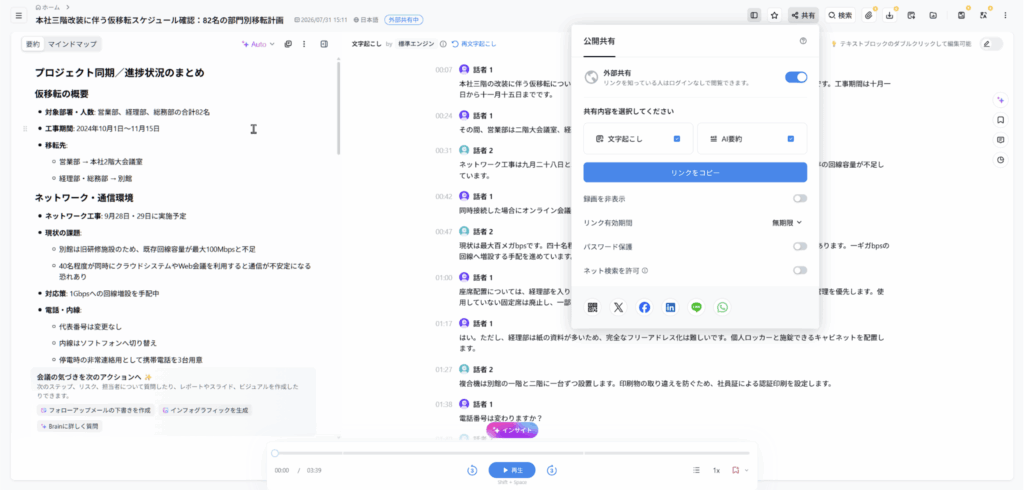Click the info icon beside ネット検索を許可
1024x490 pixels.
coord(645,270)
